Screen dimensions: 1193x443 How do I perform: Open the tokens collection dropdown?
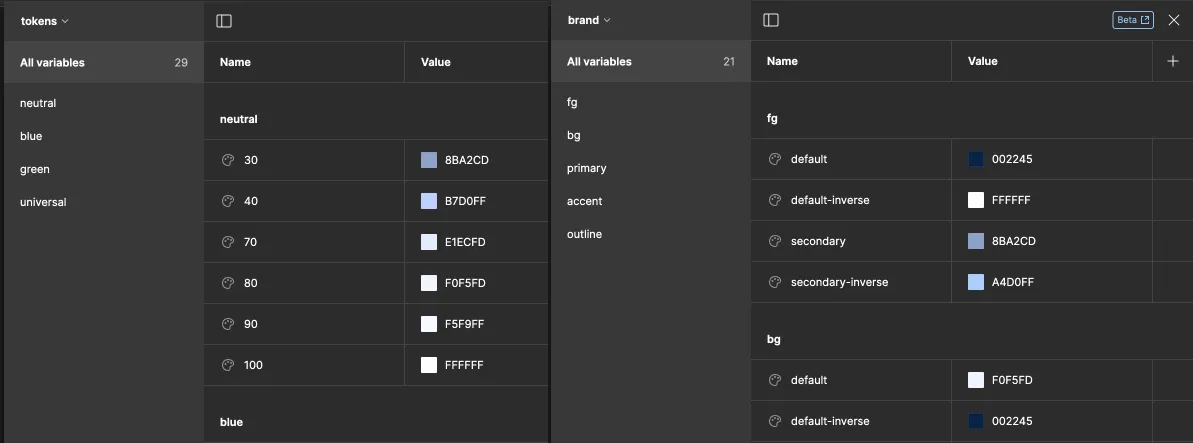click(45, 21)
